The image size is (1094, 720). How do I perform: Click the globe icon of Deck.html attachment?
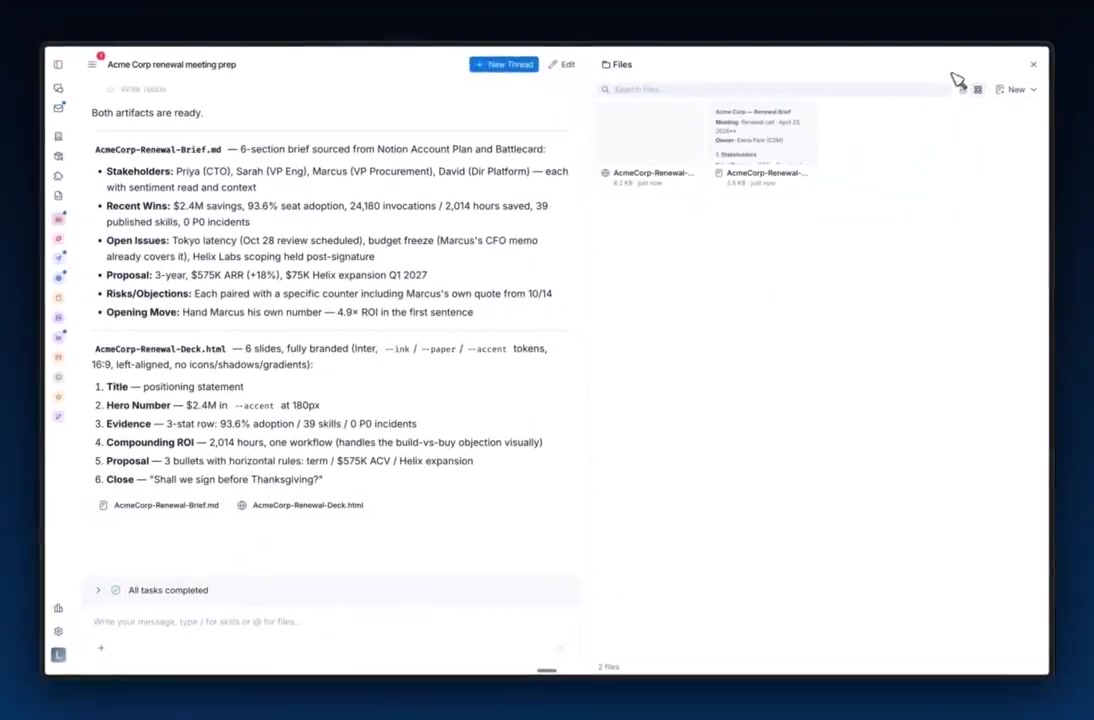click(x=242, y=505)
